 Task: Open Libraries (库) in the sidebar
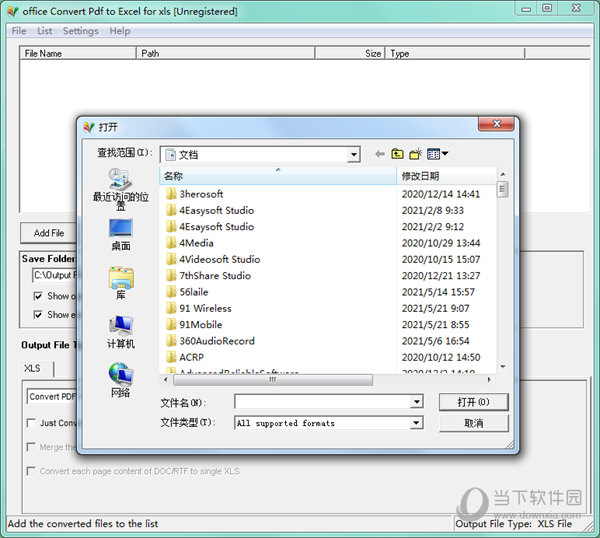pyautogui.click(x=121, y=283)
